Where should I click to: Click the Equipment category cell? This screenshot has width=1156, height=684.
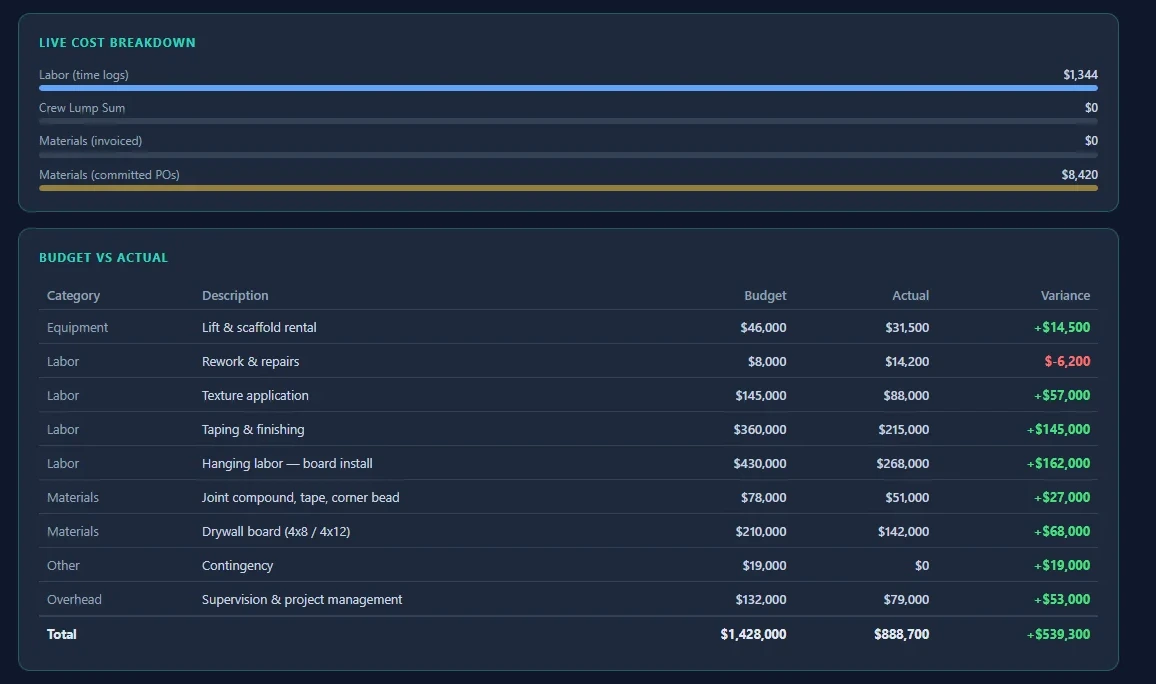(x=77, y=327)
